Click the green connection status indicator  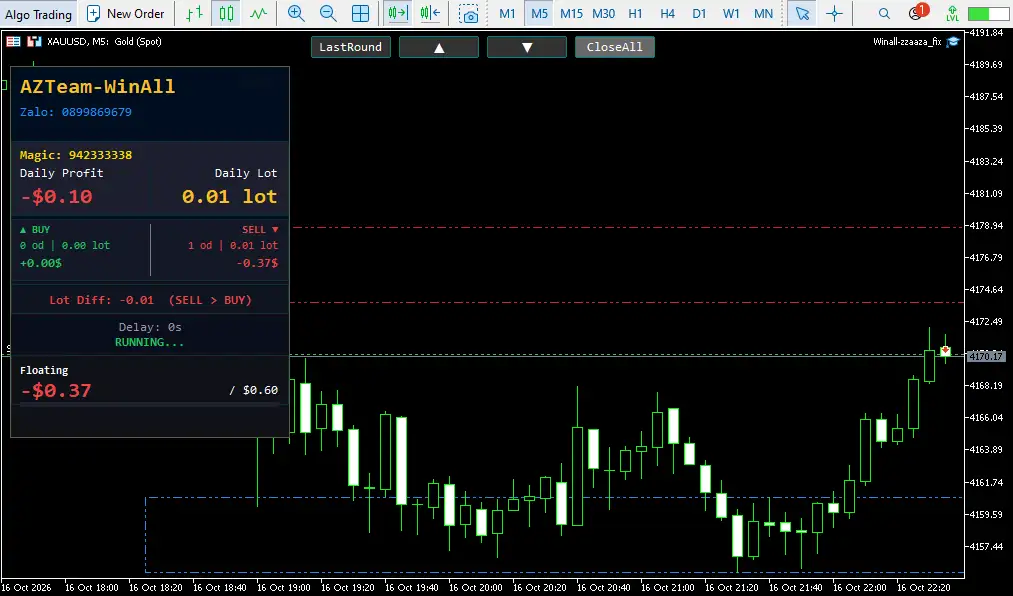point(988,14)
